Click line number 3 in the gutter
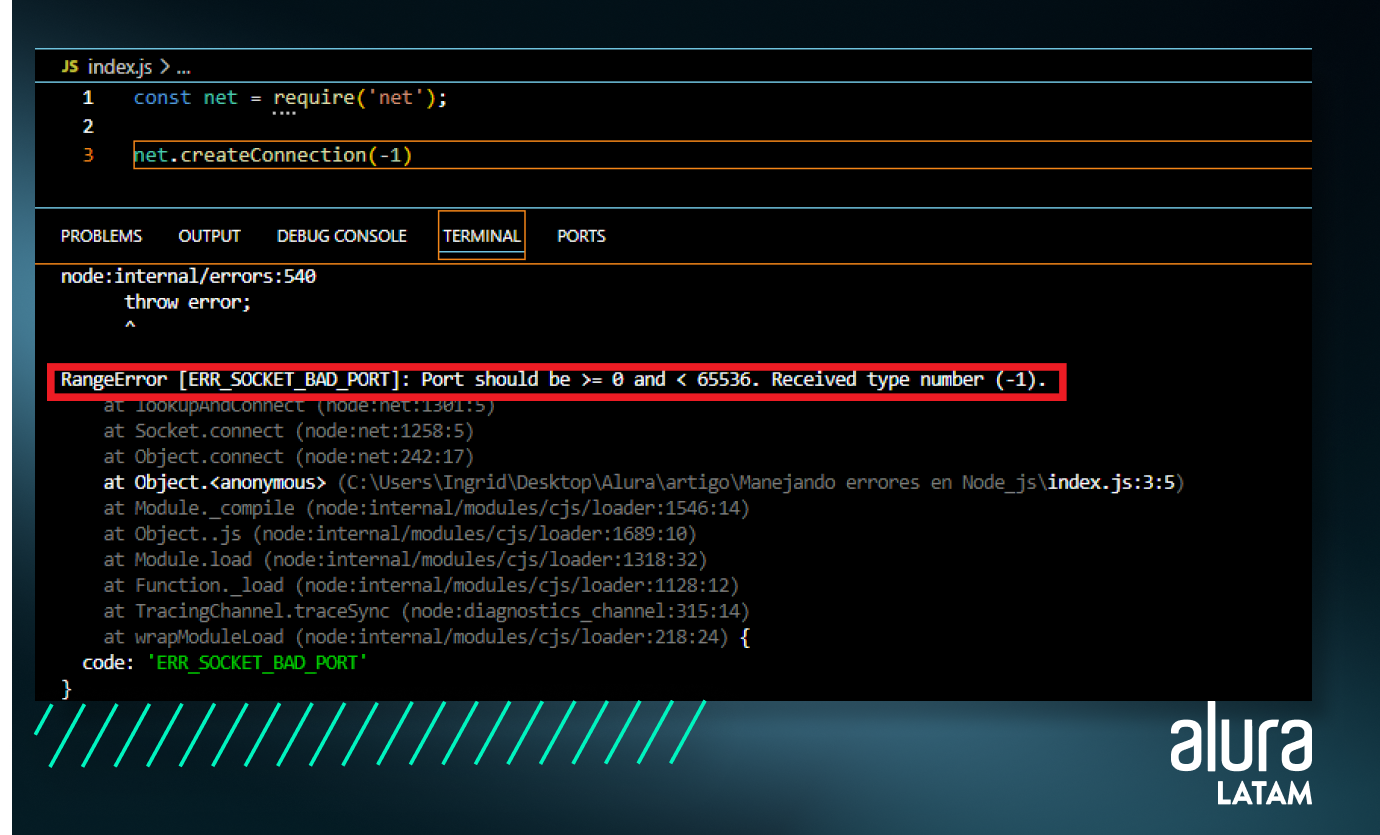This screenshot has width=1380, height=835. tap(88, 155)
